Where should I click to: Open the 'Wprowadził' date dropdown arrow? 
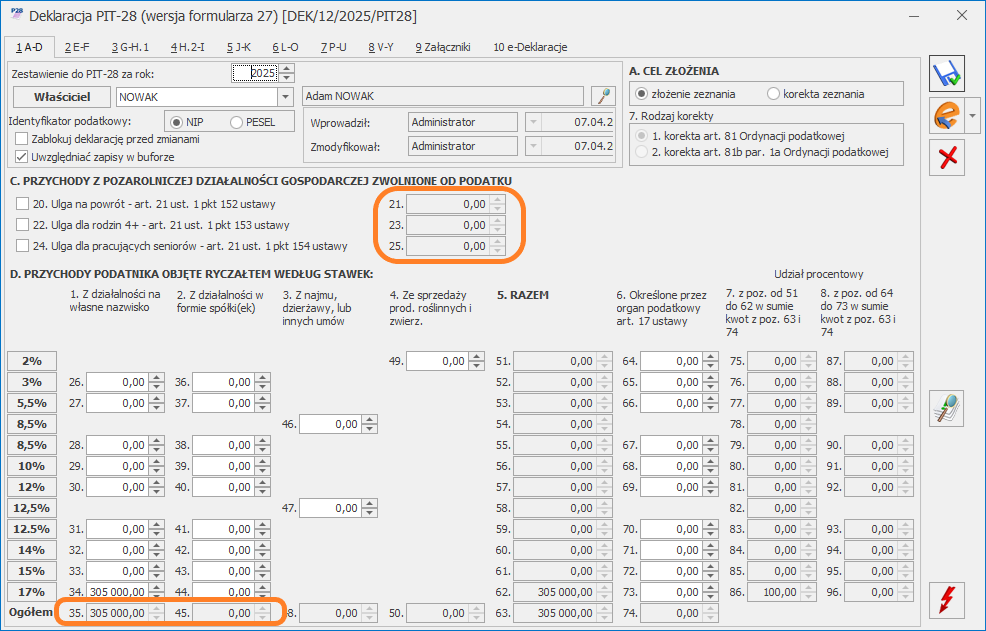point(533,122)
